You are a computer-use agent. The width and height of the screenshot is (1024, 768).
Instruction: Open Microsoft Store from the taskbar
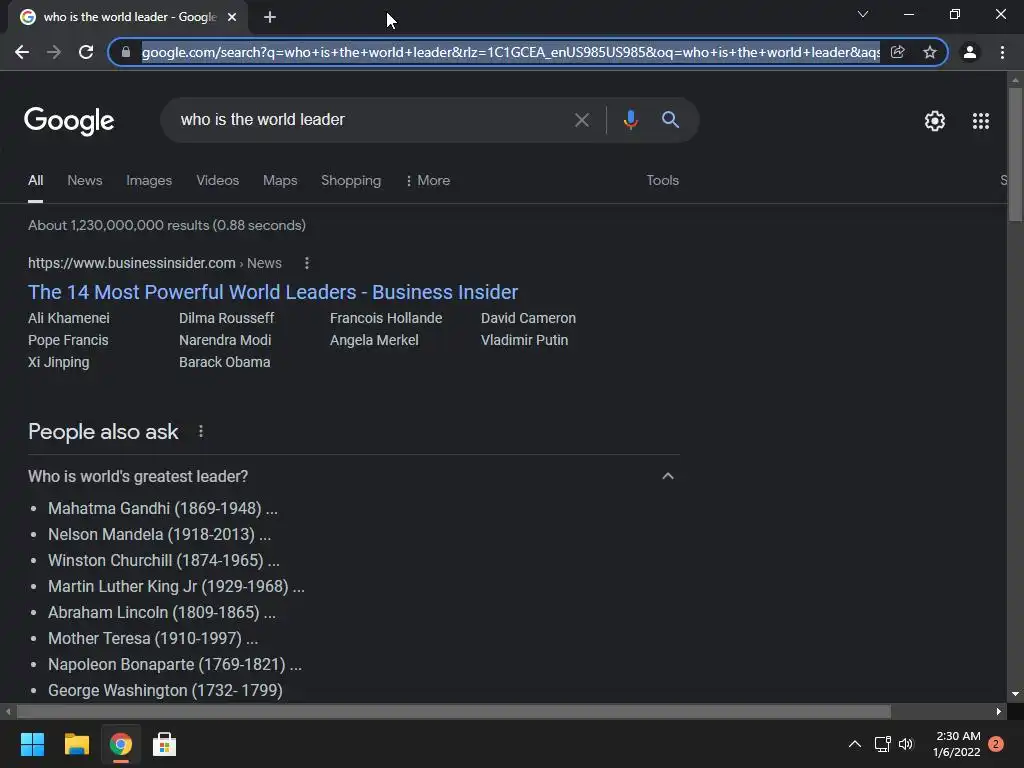[165, 744]
